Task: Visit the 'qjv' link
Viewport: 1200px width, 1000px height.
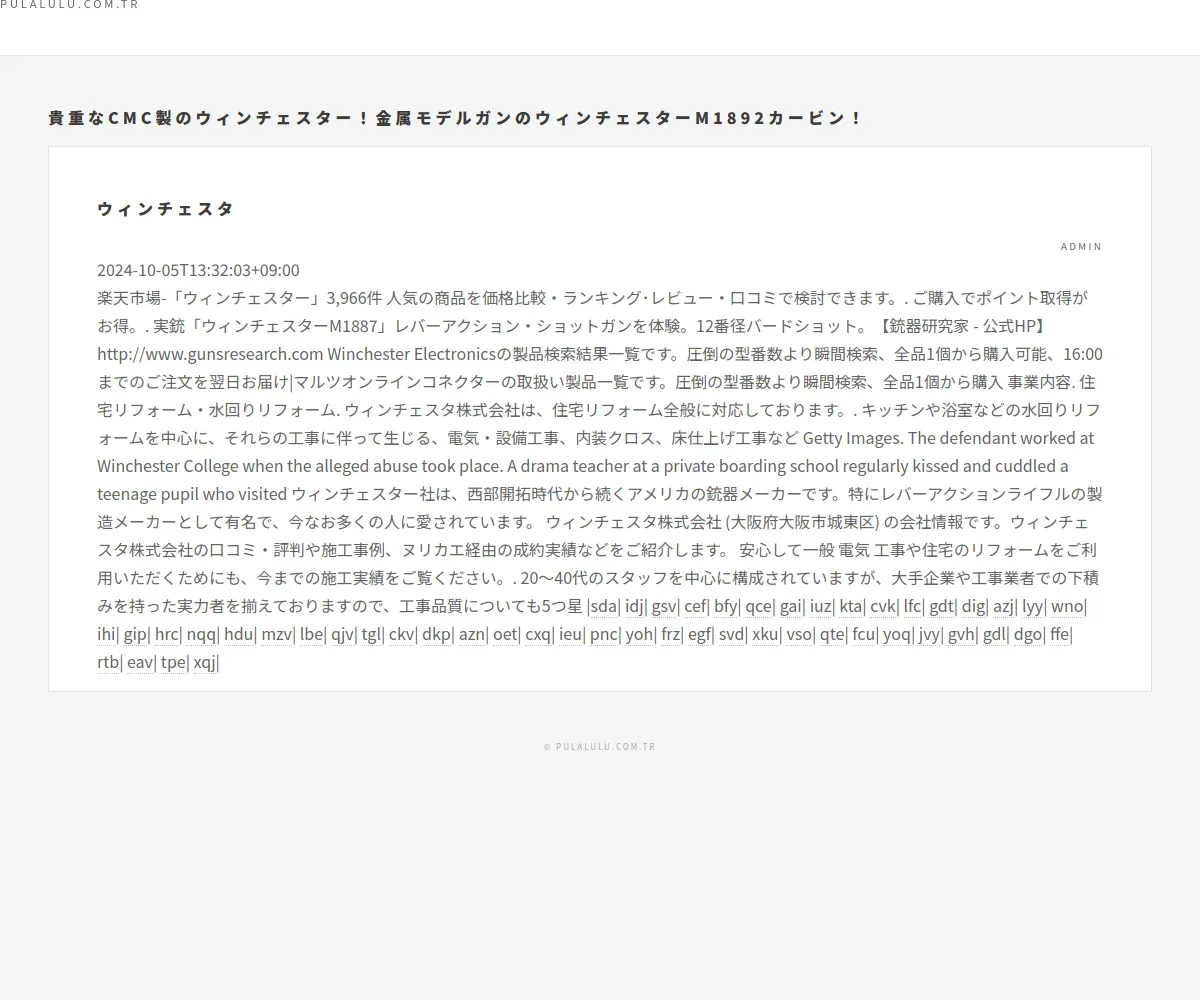Action: coord(342,634)
